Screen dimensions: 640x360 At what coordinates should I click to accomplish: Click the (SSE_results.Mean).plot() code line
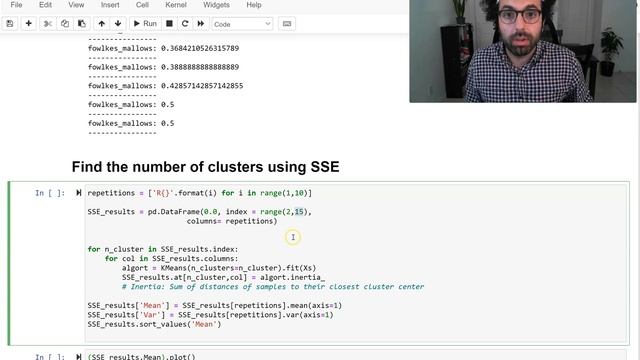pos(142,357)
